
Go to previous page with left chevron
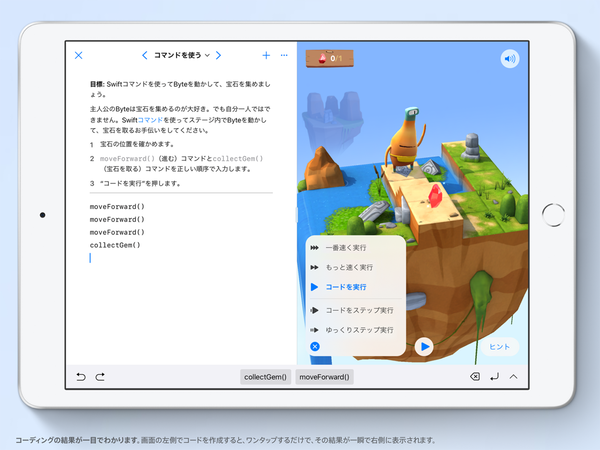tap(145, 55)
